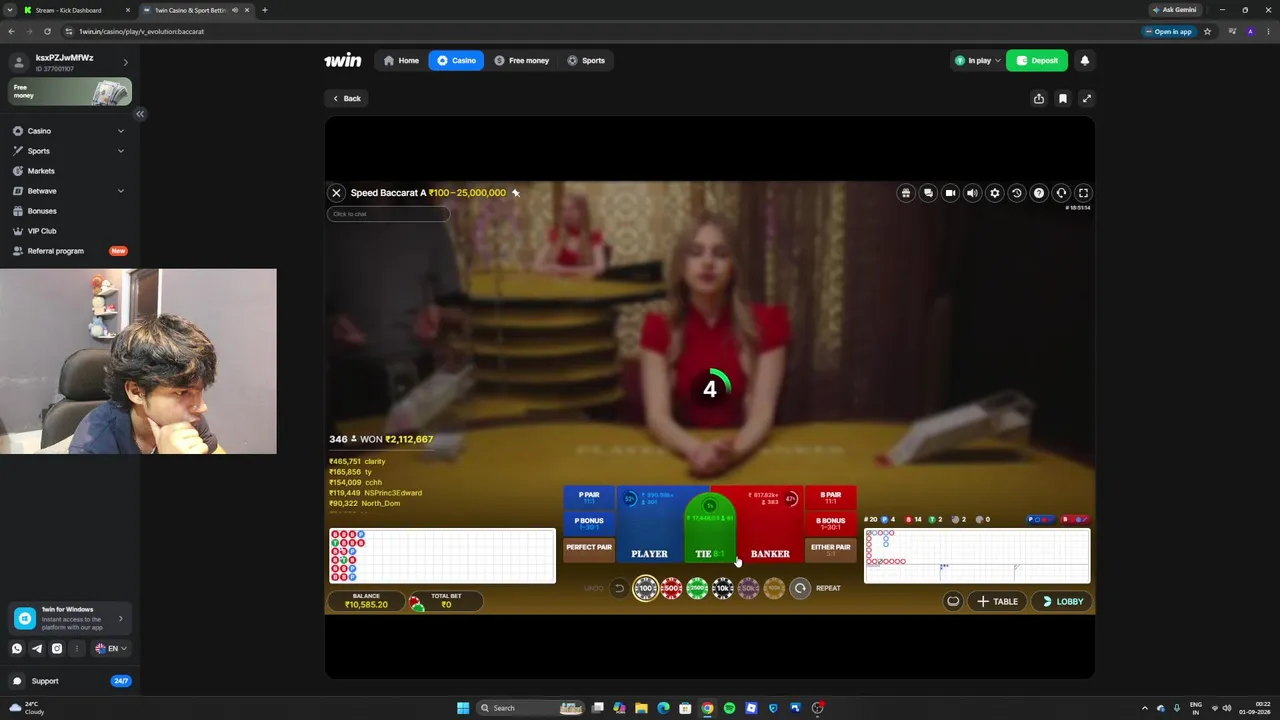Open the 1win for Windows download banner

point(70,619)
